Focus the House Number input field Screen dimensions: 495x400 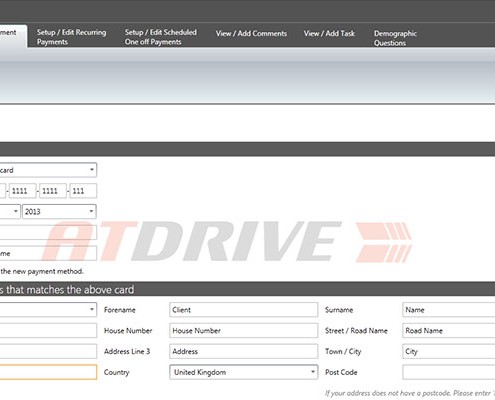point(243,331)
